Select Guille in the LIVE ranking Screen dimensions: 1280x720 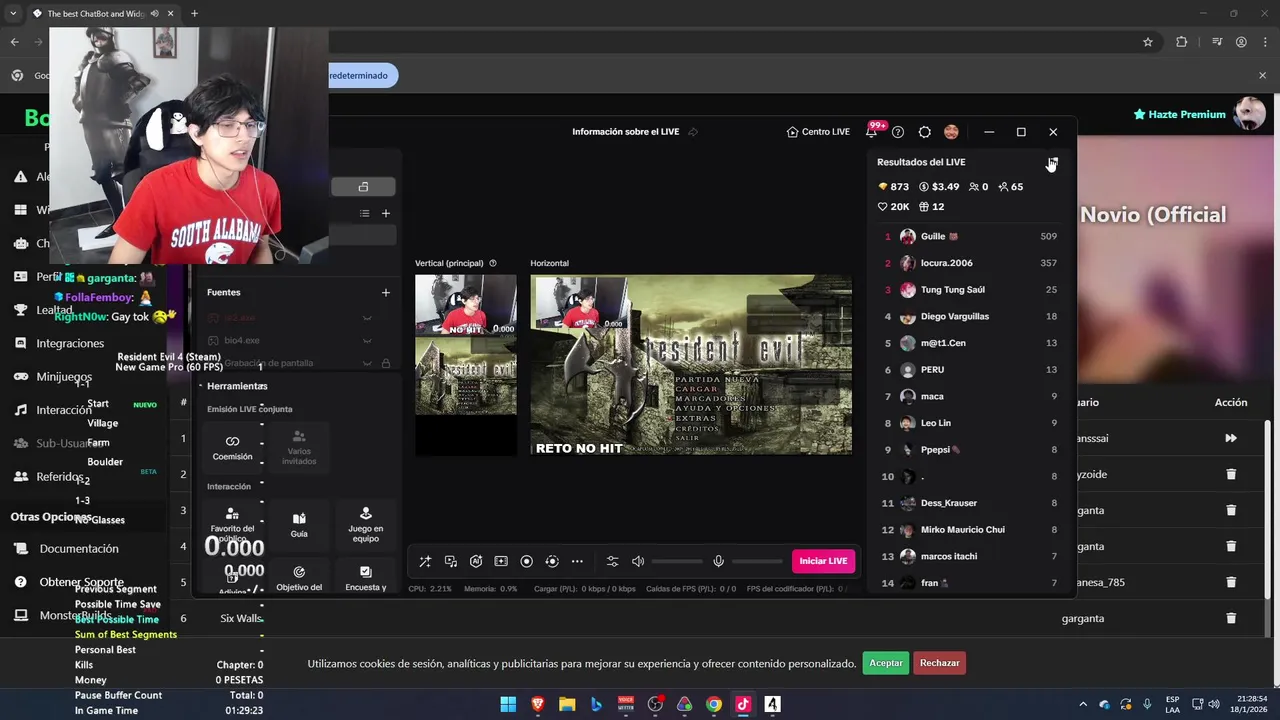click(x=968, y=237)
